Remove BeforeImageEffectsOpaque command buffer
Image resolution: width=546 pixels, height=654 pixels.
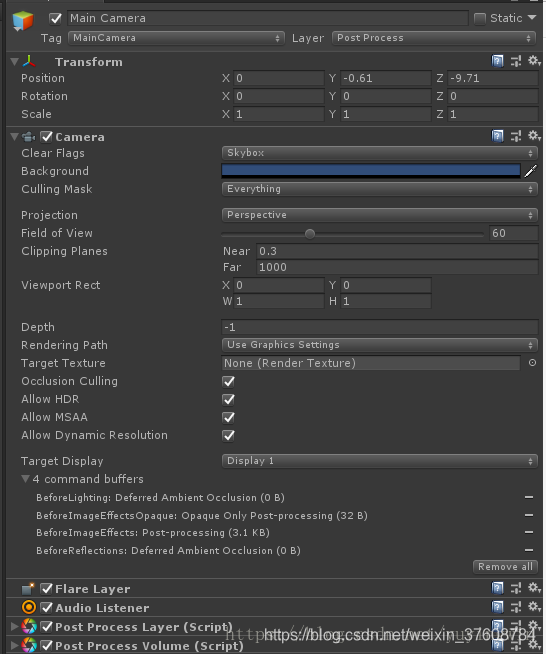[529, 515]
